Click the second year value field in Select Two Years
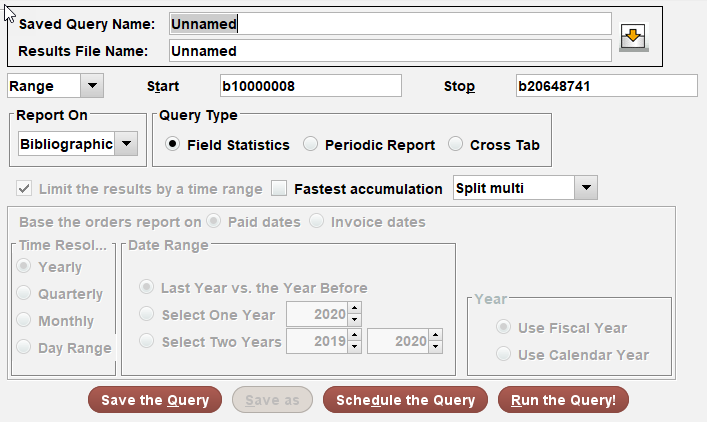The width and height of the screenshot is (707, 422). pos(399,341)
